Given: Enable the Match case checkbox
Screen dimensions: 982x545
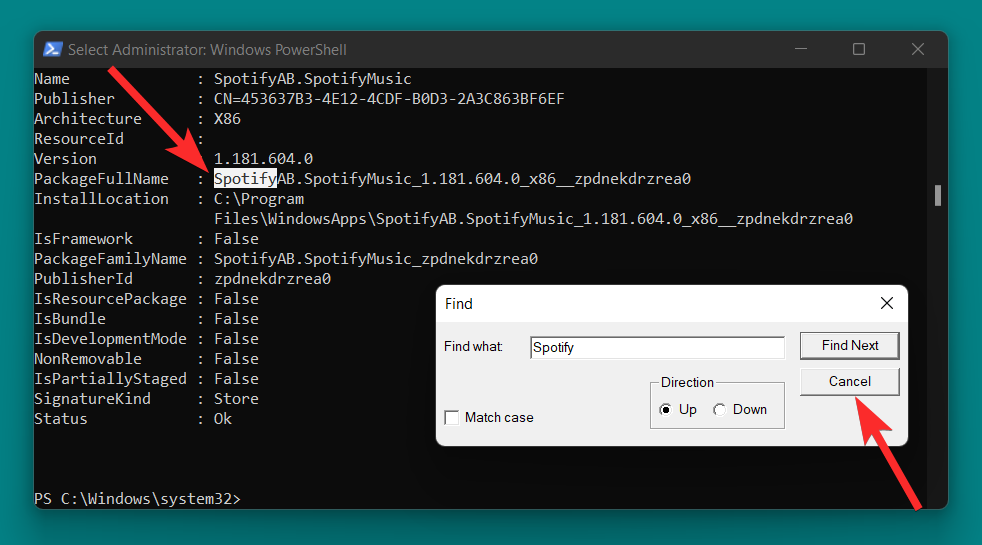Looking at the screenshot, I should point(452,417).
